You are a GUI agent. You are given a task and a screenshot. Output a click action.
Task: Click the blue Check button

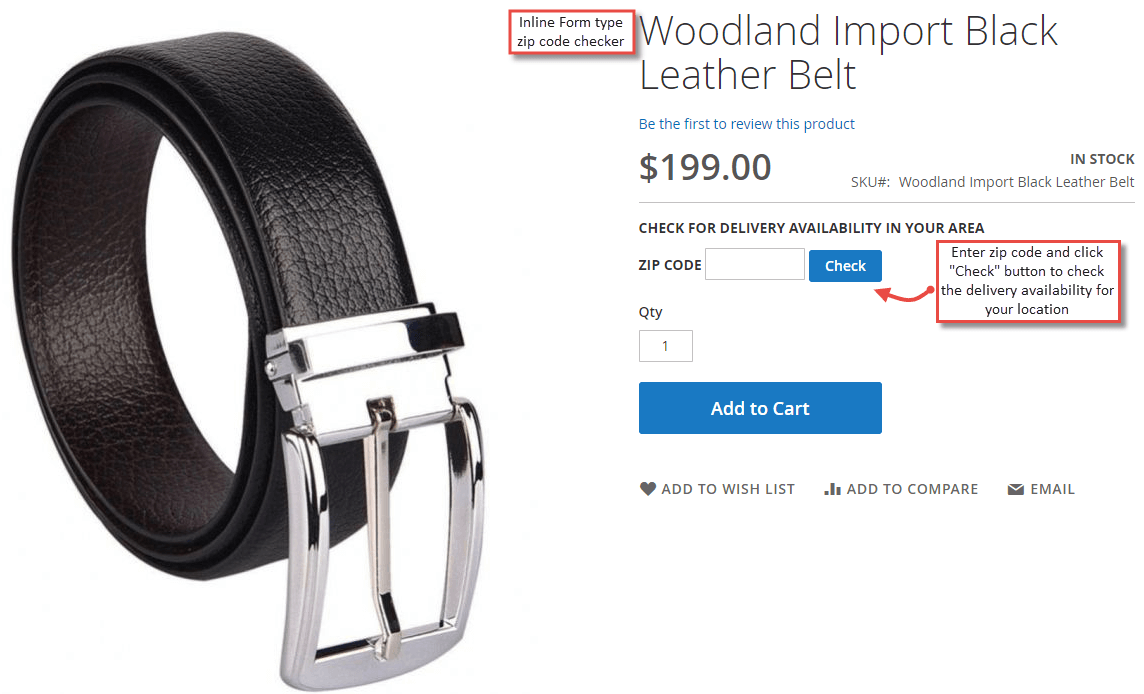[x=845, y=266]
